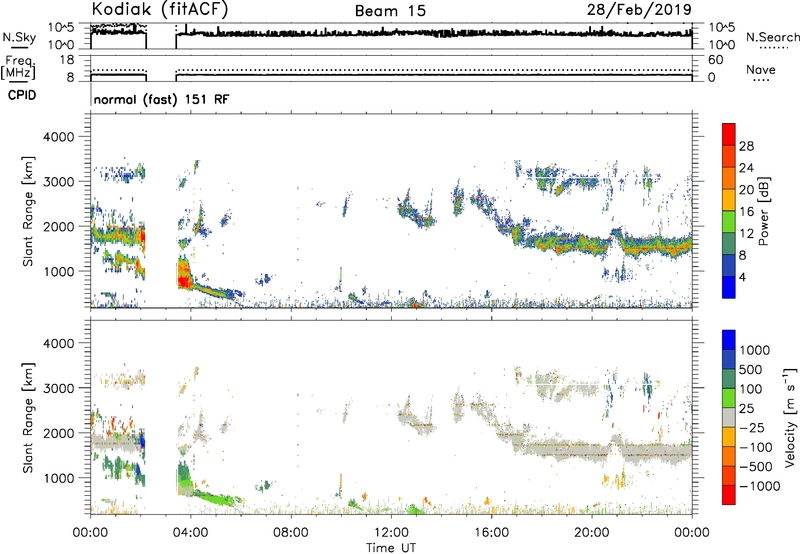The image size is (800, 554).
Task: Click the 'Beam 15' label
Action: pyautogui.click(x=390, y=11)
